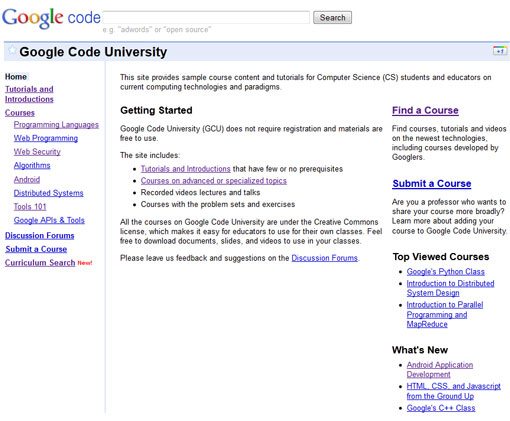Click the Google Code University page title
510x421 pixels.
[93, 52]
